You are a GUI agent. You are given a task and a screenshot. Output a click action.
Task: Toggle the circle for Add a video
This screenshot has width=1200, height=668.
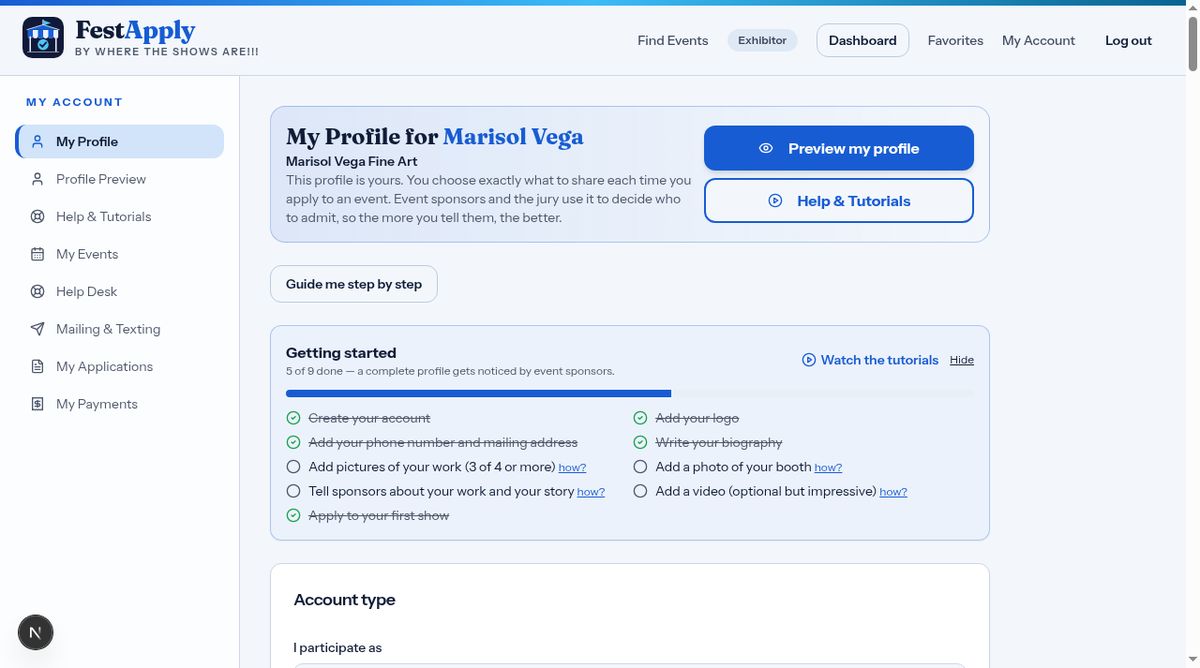pyautogui.click(x=640, y=491)
